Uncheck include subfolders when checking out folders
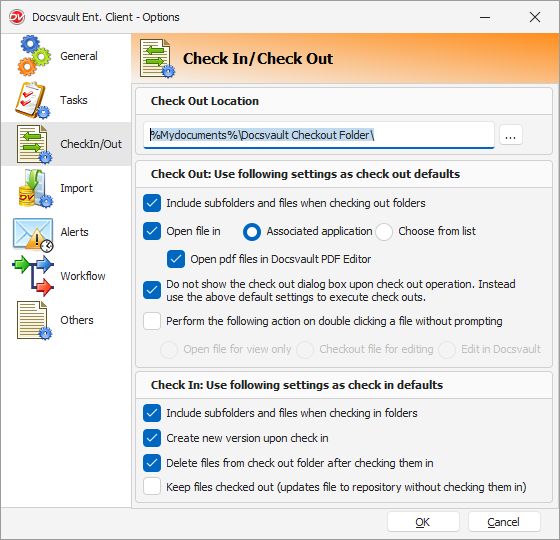The height and width of the screenshot is (540, 560). 152,203
